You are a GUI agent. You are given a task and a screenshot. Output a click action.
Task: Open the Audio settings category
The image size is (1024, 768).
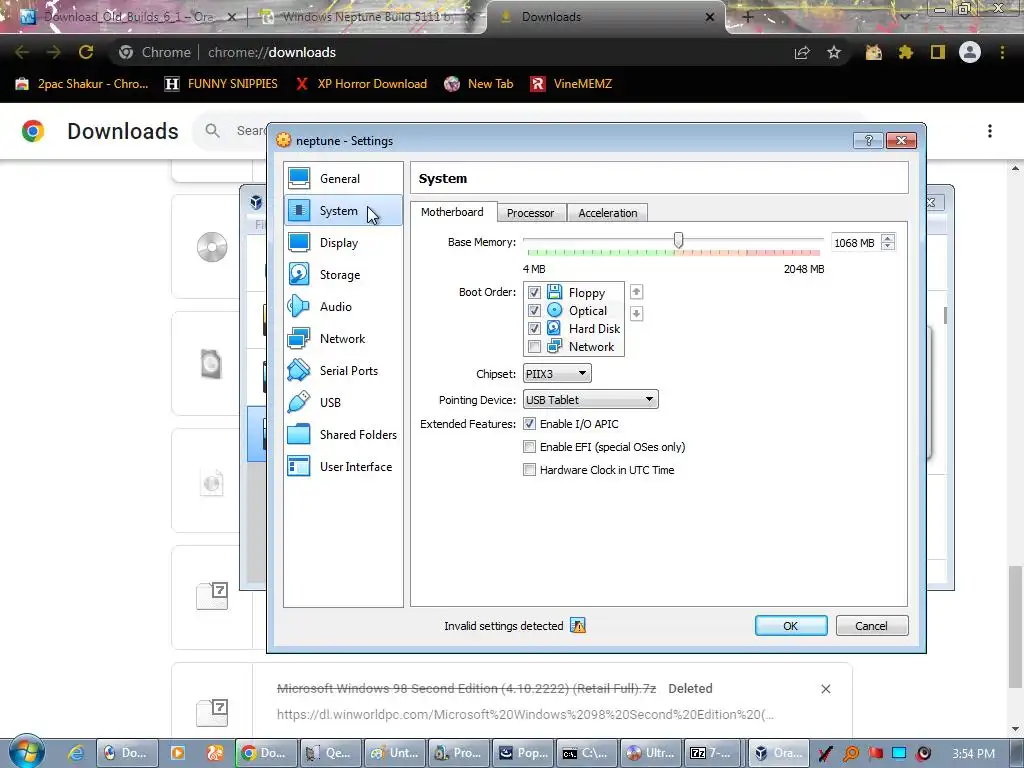pyautogui.click(x=343, y=306)
